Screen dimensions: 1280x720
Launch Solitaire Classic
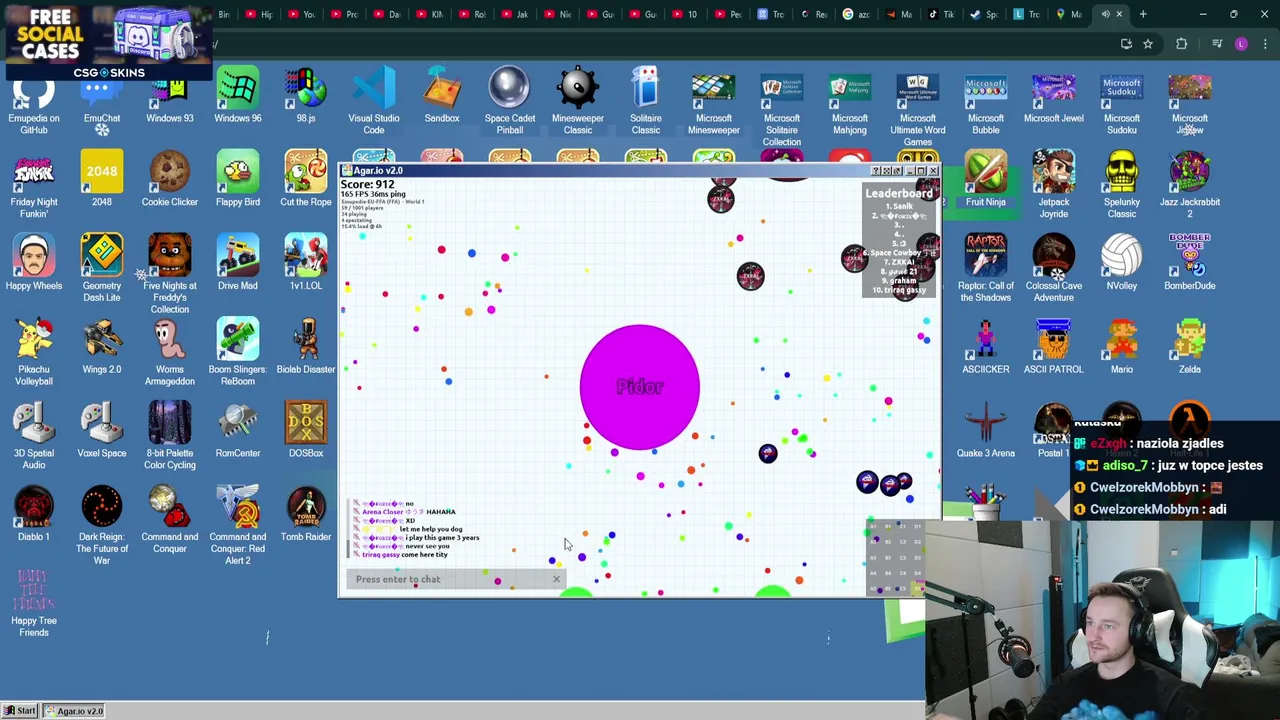click(x=646, y=102)
